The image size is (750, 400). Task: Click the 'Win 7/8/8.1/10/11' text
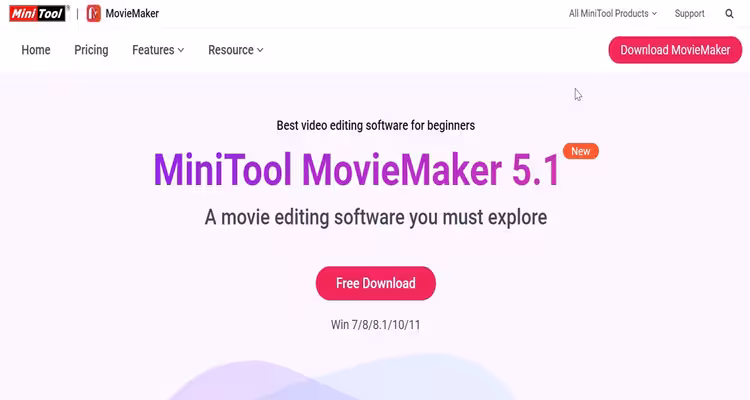(375, 325)
